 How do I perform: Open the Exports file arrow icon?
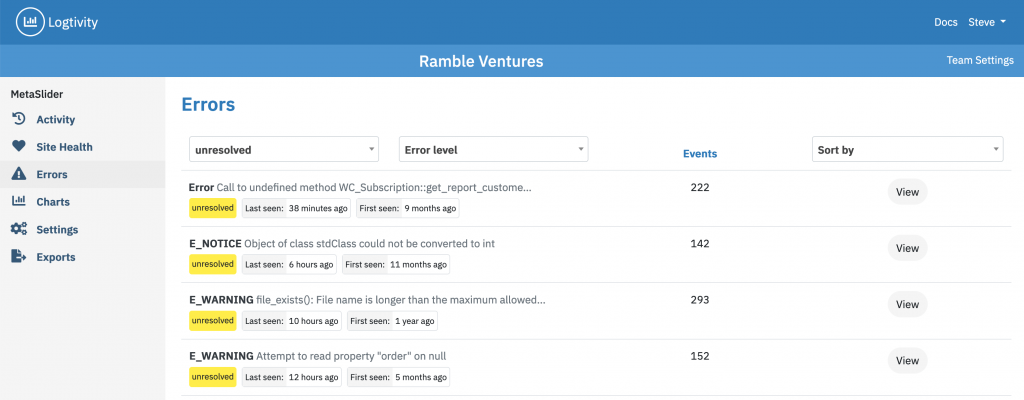coord(19,256)
